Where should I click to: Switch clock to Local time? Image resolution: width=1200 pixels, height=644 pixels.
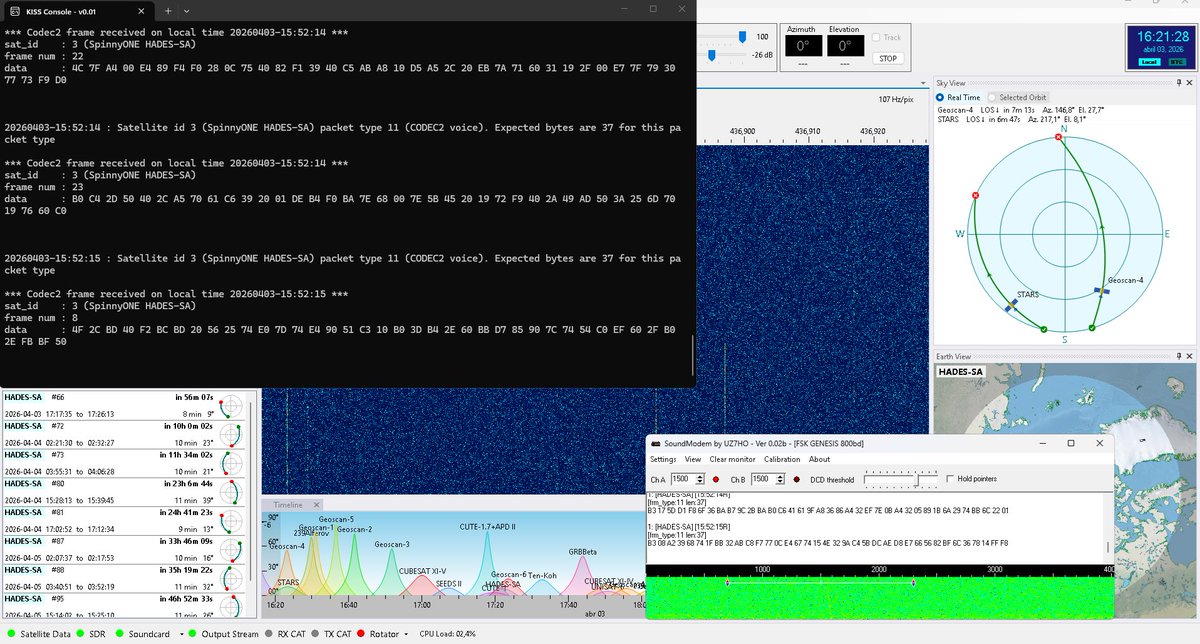coord(1148,62)
